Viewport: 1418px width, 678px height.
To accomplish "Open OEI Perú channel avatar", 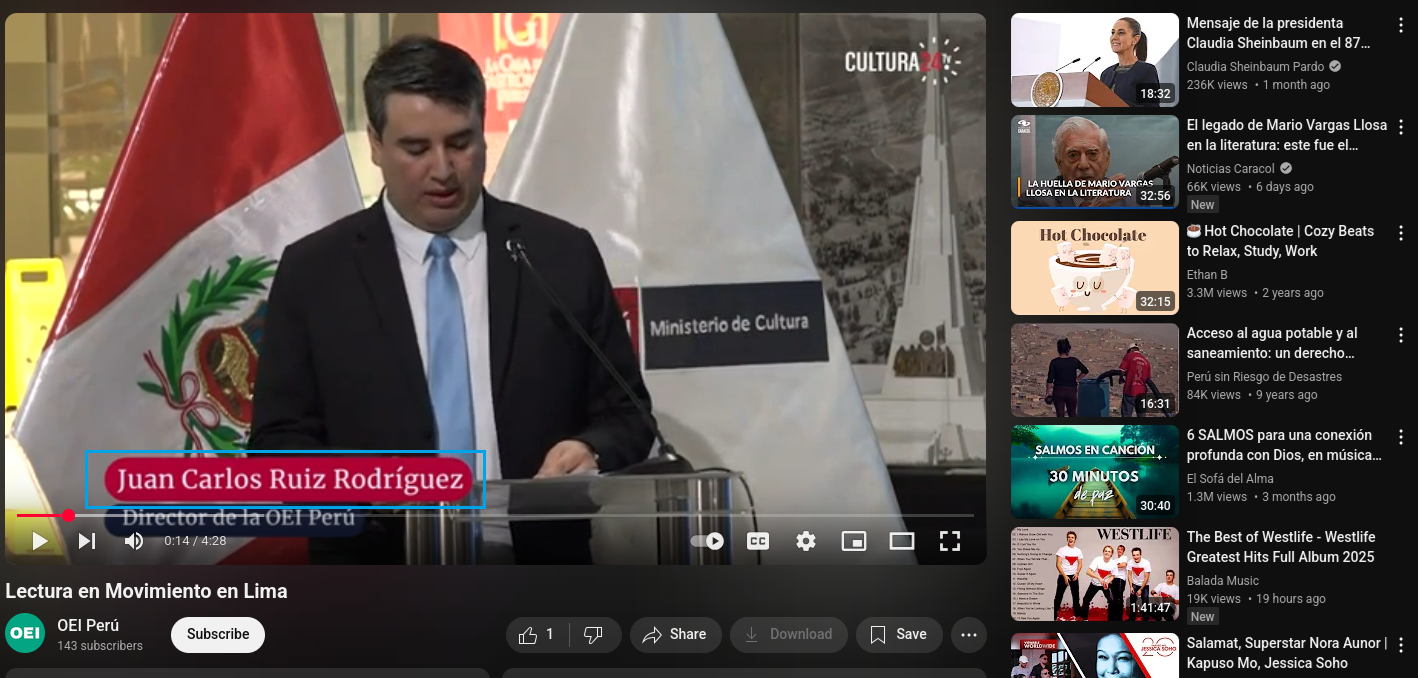I will [x=25, y=634].
